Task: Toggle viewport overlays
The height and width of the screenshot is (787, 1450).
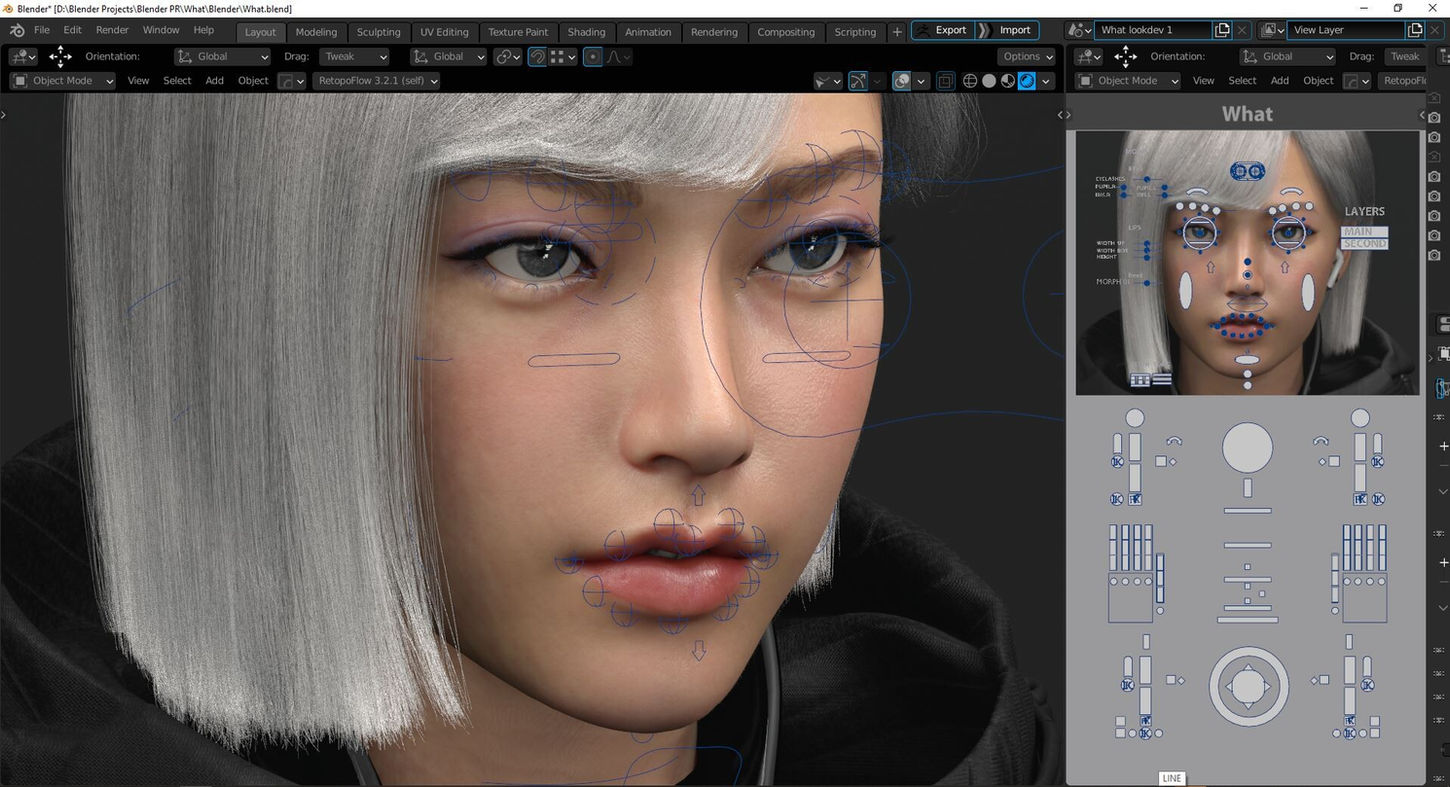Action: point(902,81)
